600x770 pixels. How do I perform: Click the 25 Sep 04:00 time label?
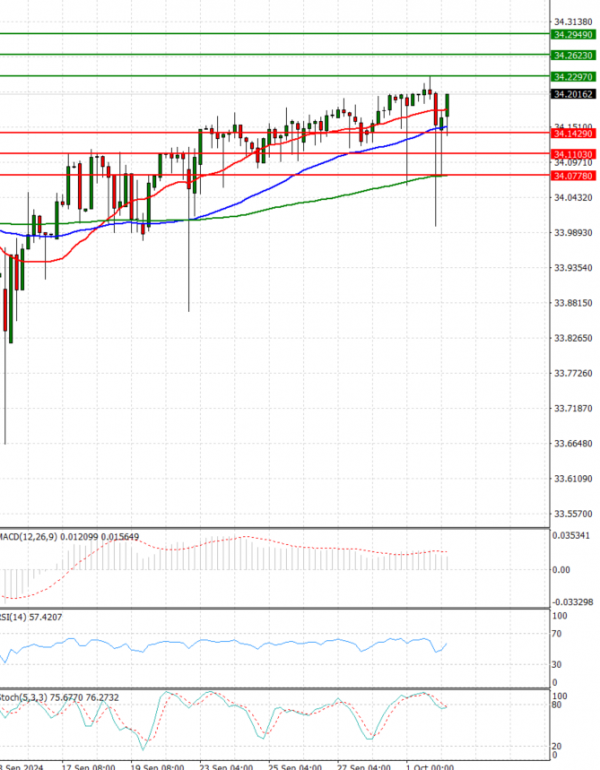[296, 767]
